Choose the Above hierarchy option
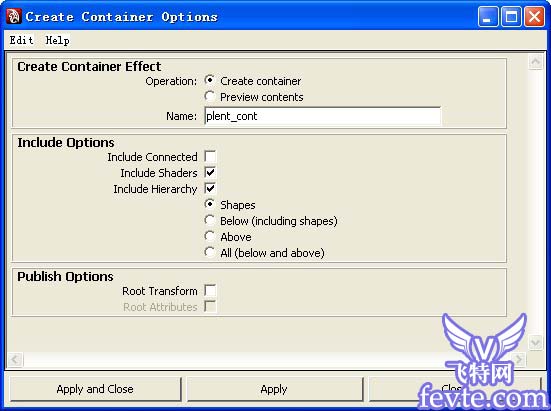Image resolution: width=551 pixels, height=411 pixels. point(210,236)
